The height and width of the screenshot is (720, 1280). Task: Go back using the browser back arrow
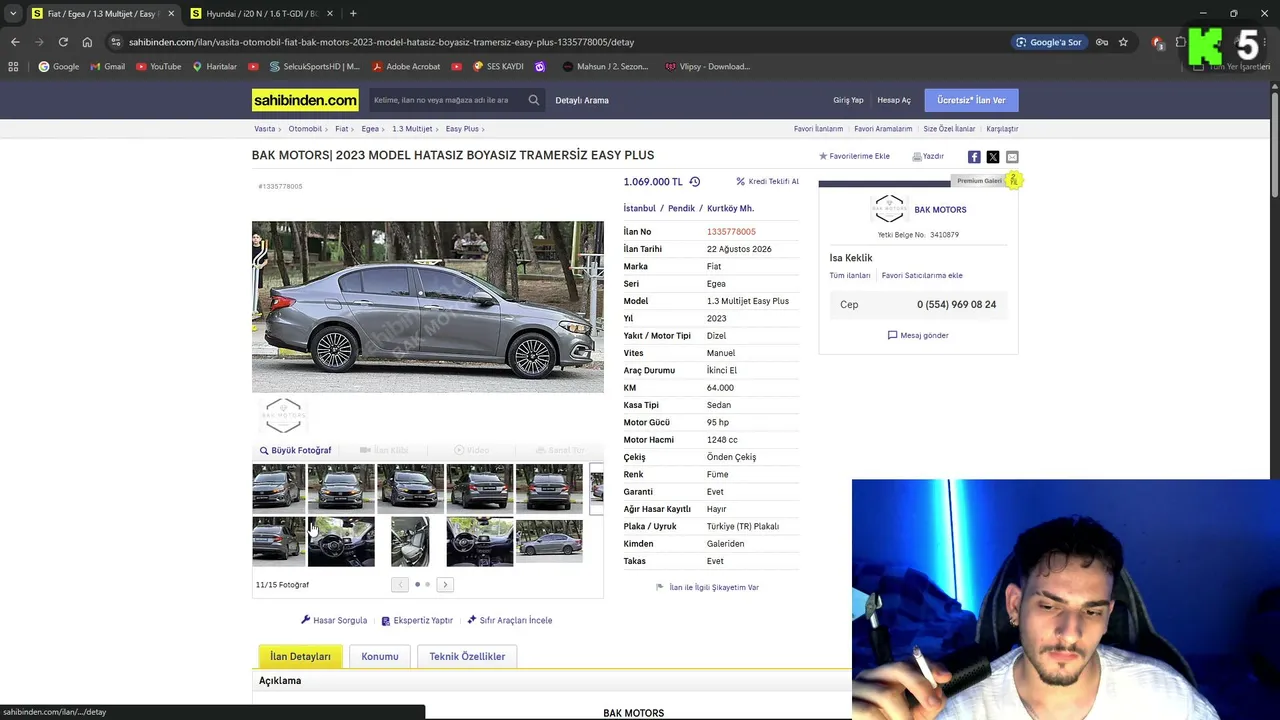(15, 42)
